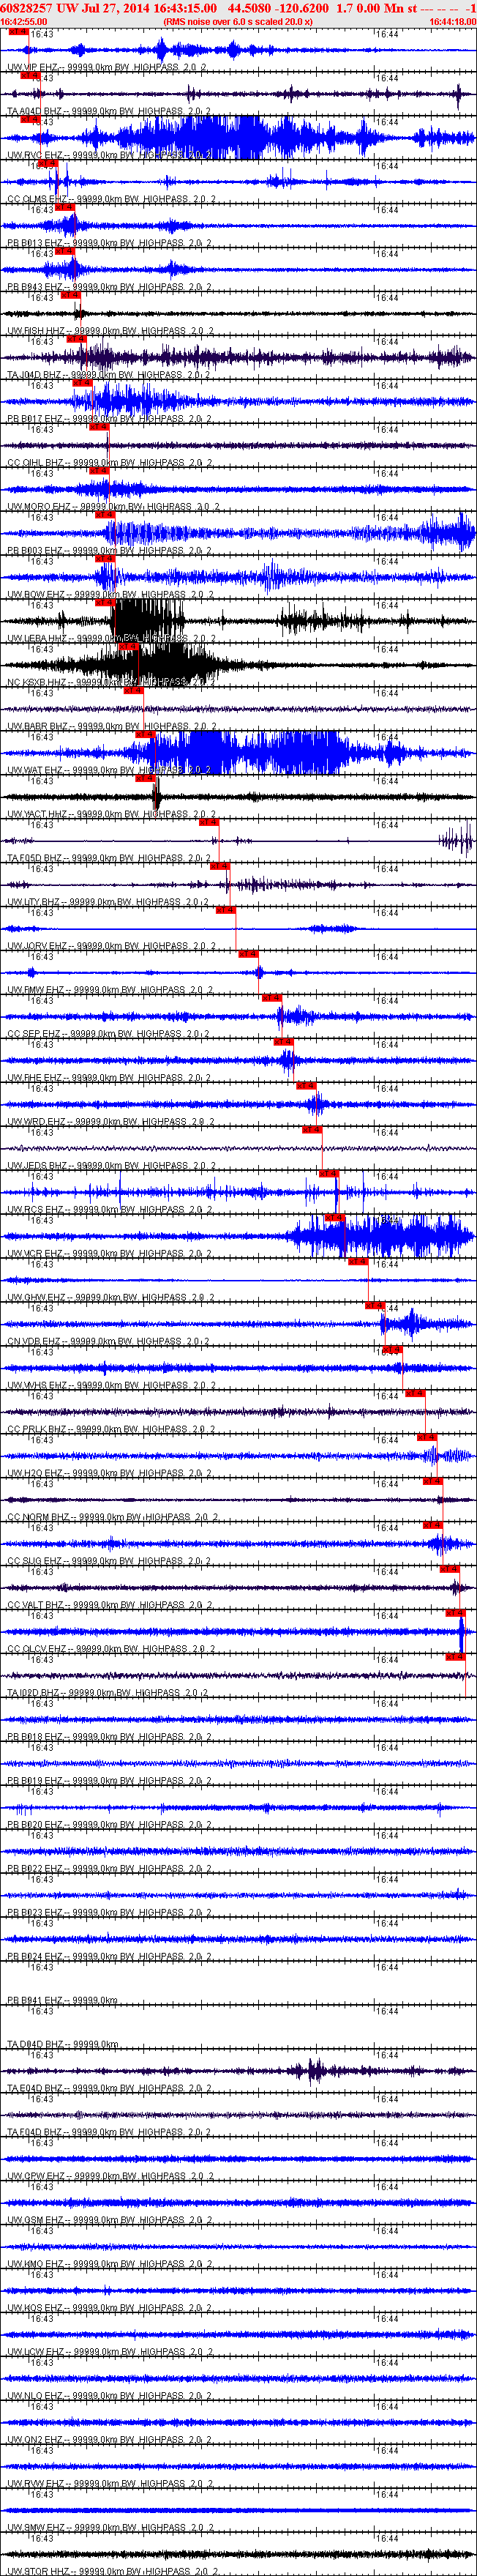The height and width of the screenshot is (2576, 477).
Task: Click the end time "16:44:18.00"
Action: (452, 21)
